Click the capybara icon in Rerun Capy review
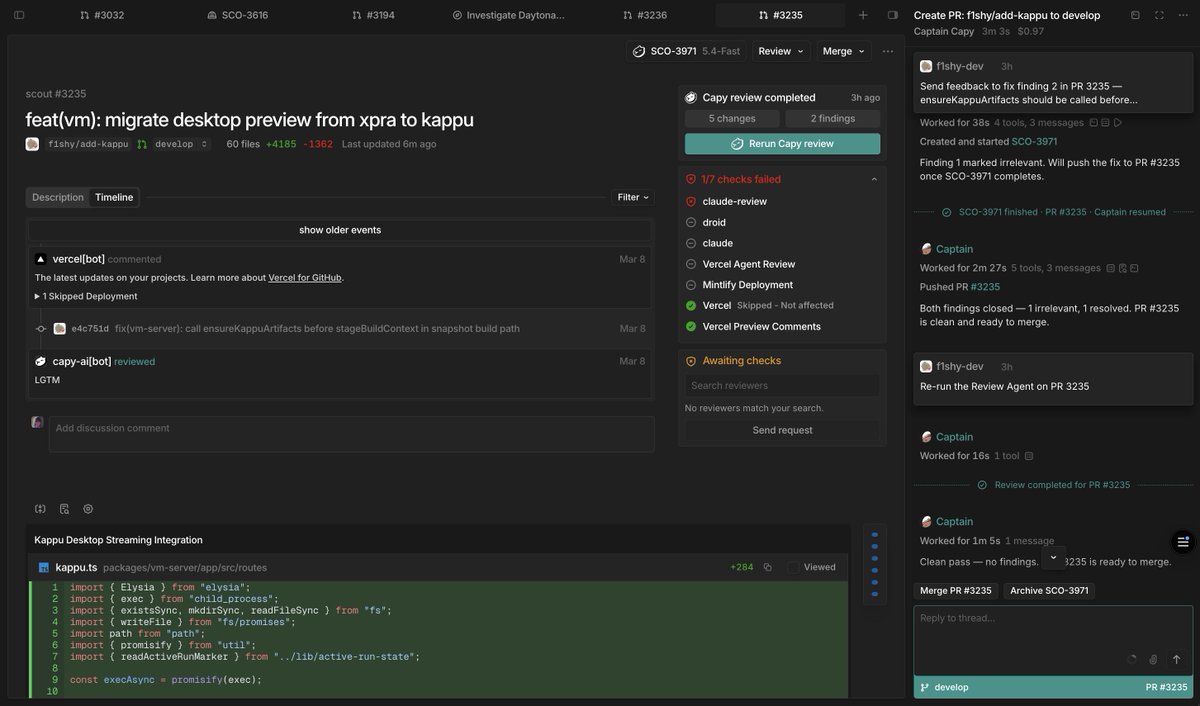The width and height of the screenshot is (1200, 706). click(737, 144)
